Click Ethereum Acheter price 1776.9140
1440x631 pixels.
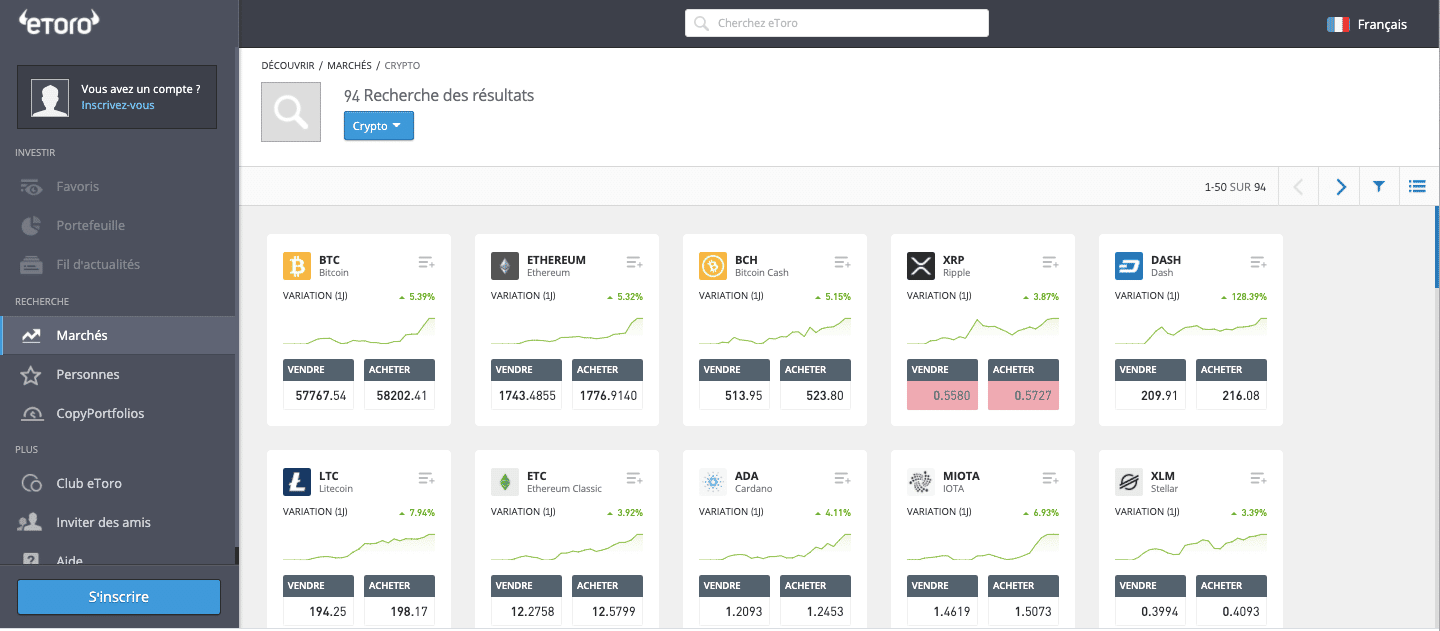[x=607, y=396]
